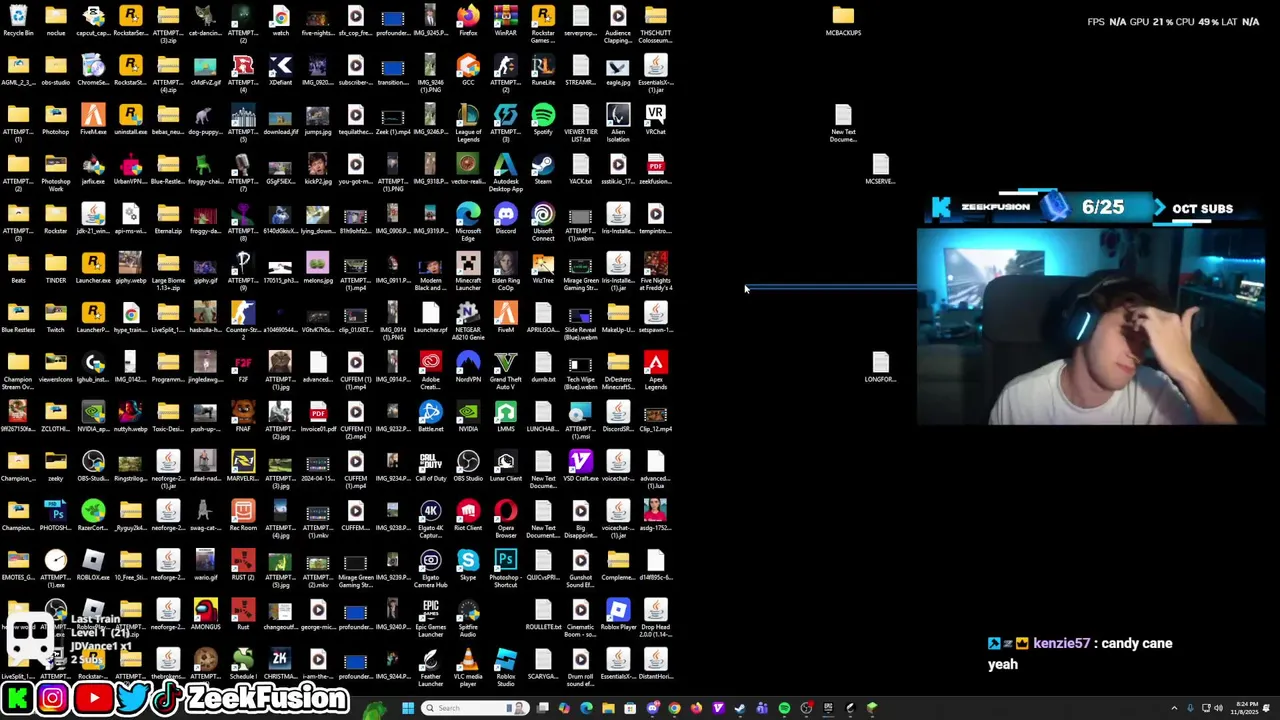Open File Explorer from the taskbar
This screenshot has height=720, width=1280.
click(x=608, y=708)
